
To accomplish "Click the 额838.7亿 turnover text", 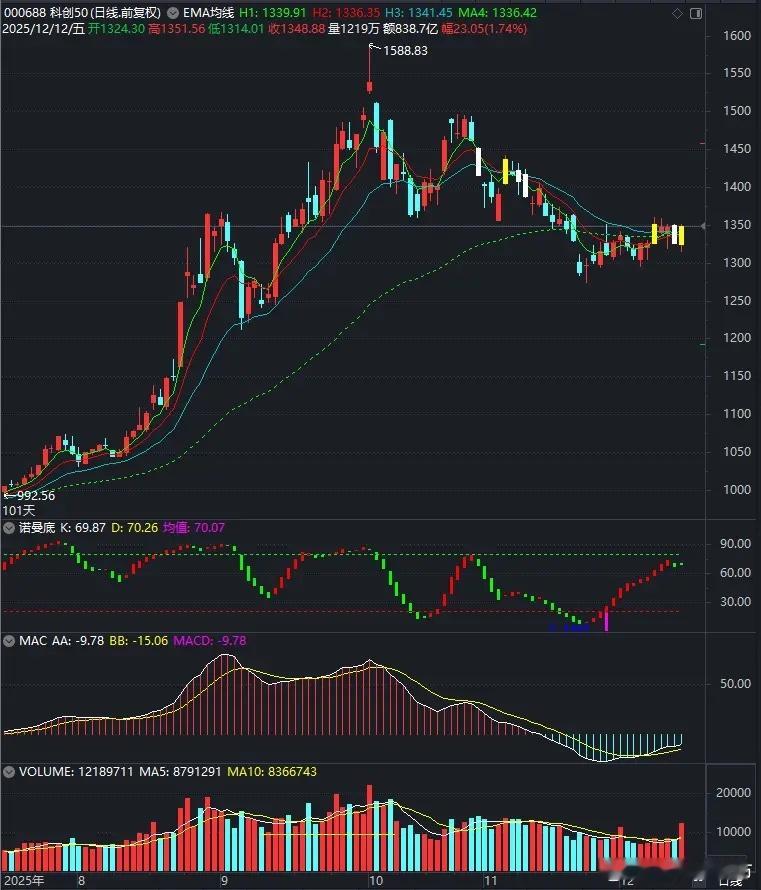I will tap(410, 28).
